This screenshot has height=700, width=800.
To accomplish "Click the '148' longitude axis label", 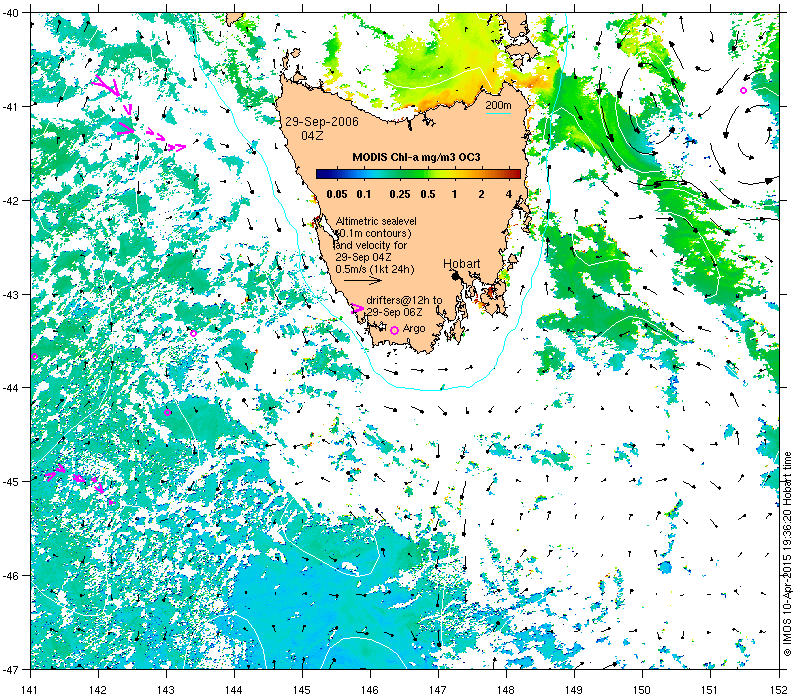I will click(x=506, y=690).
